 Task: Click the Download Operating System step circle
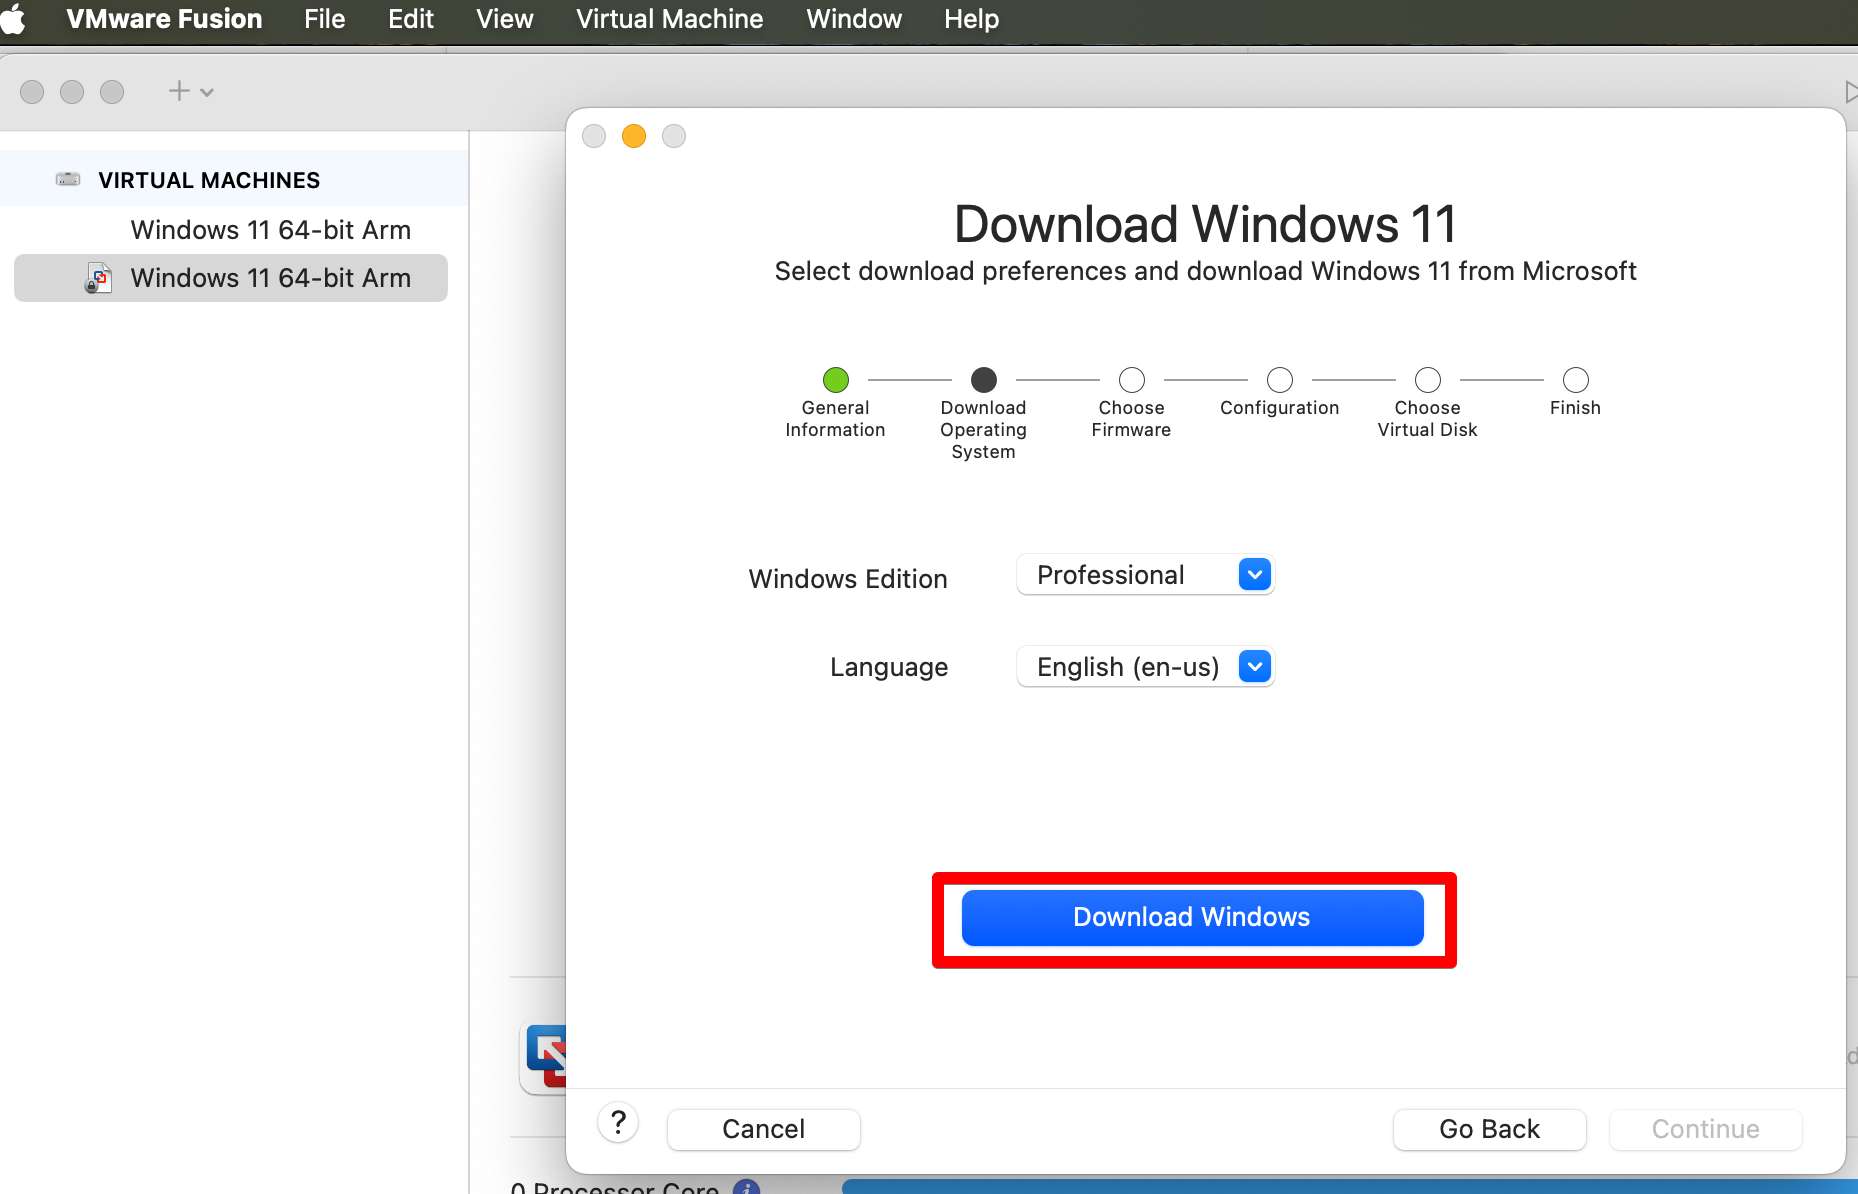984,380
